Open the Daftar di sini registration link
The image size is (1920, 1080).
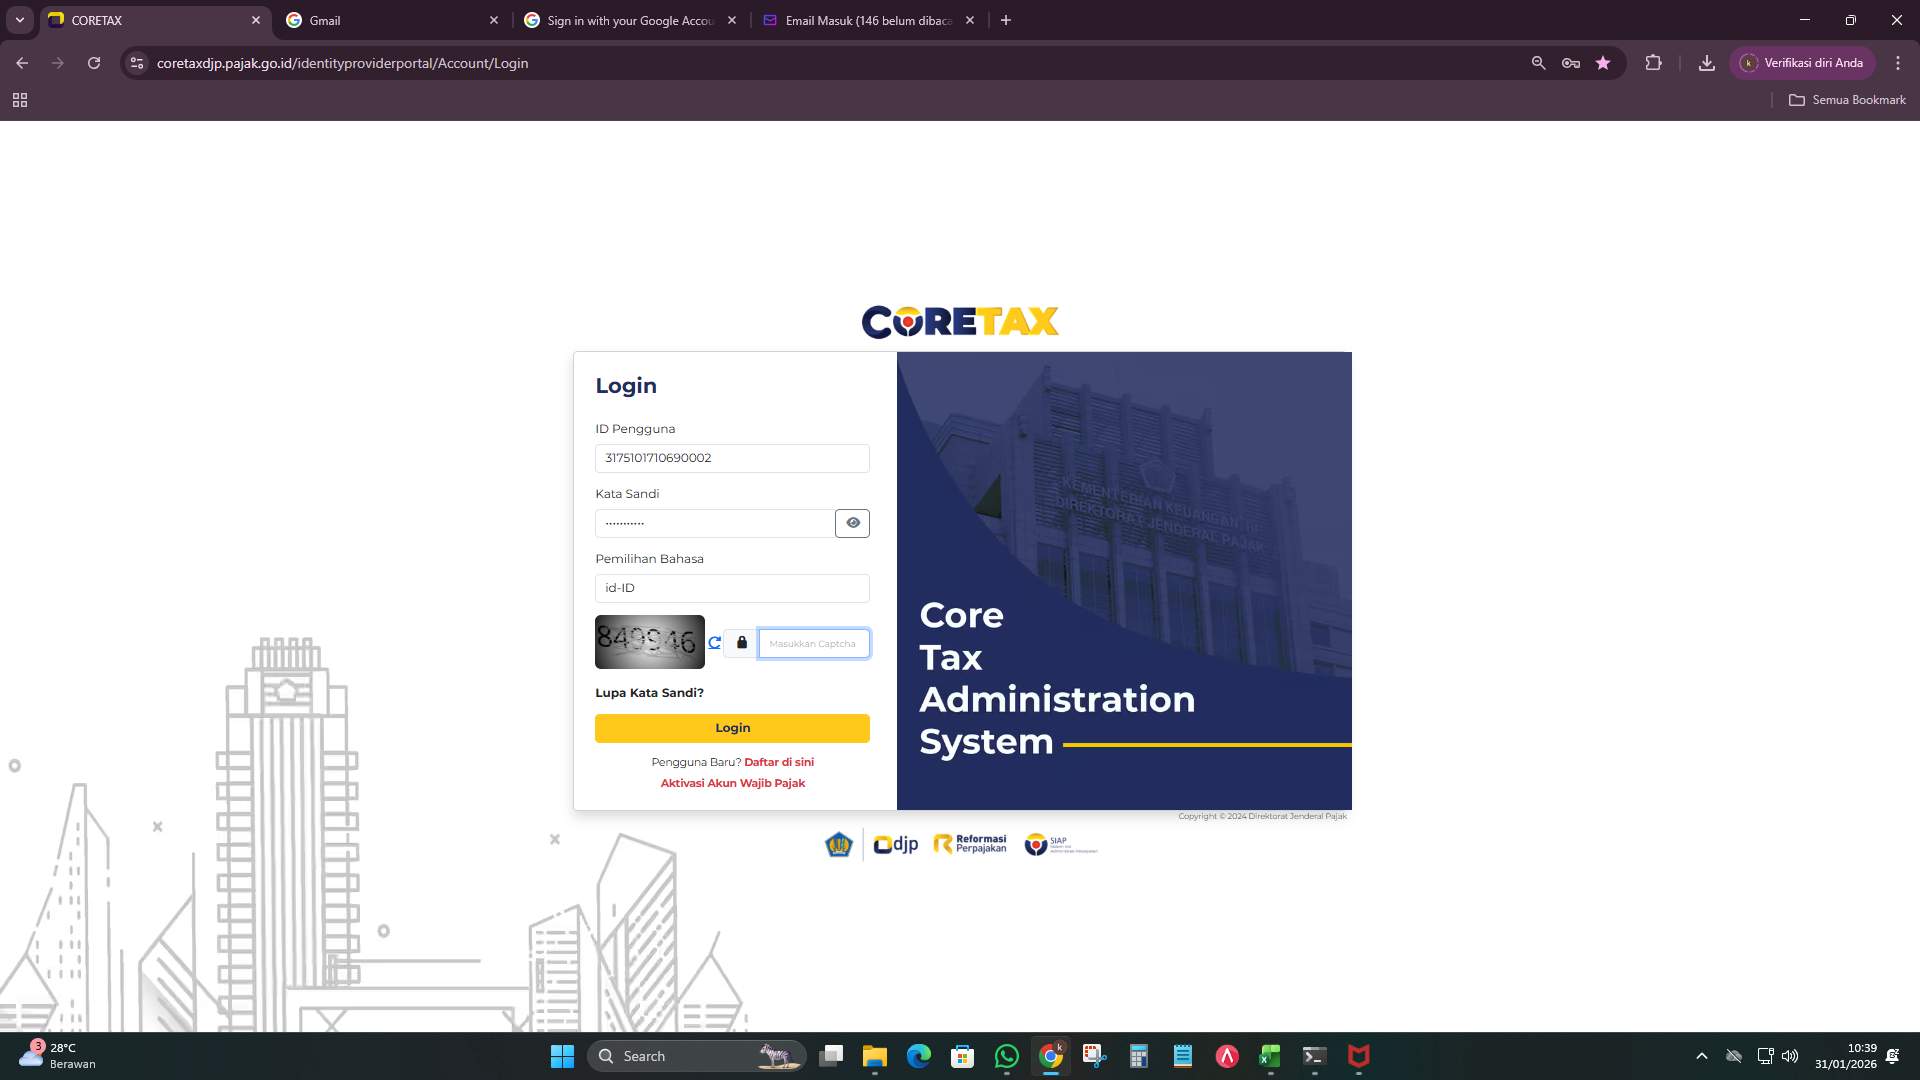pos(780,761)
